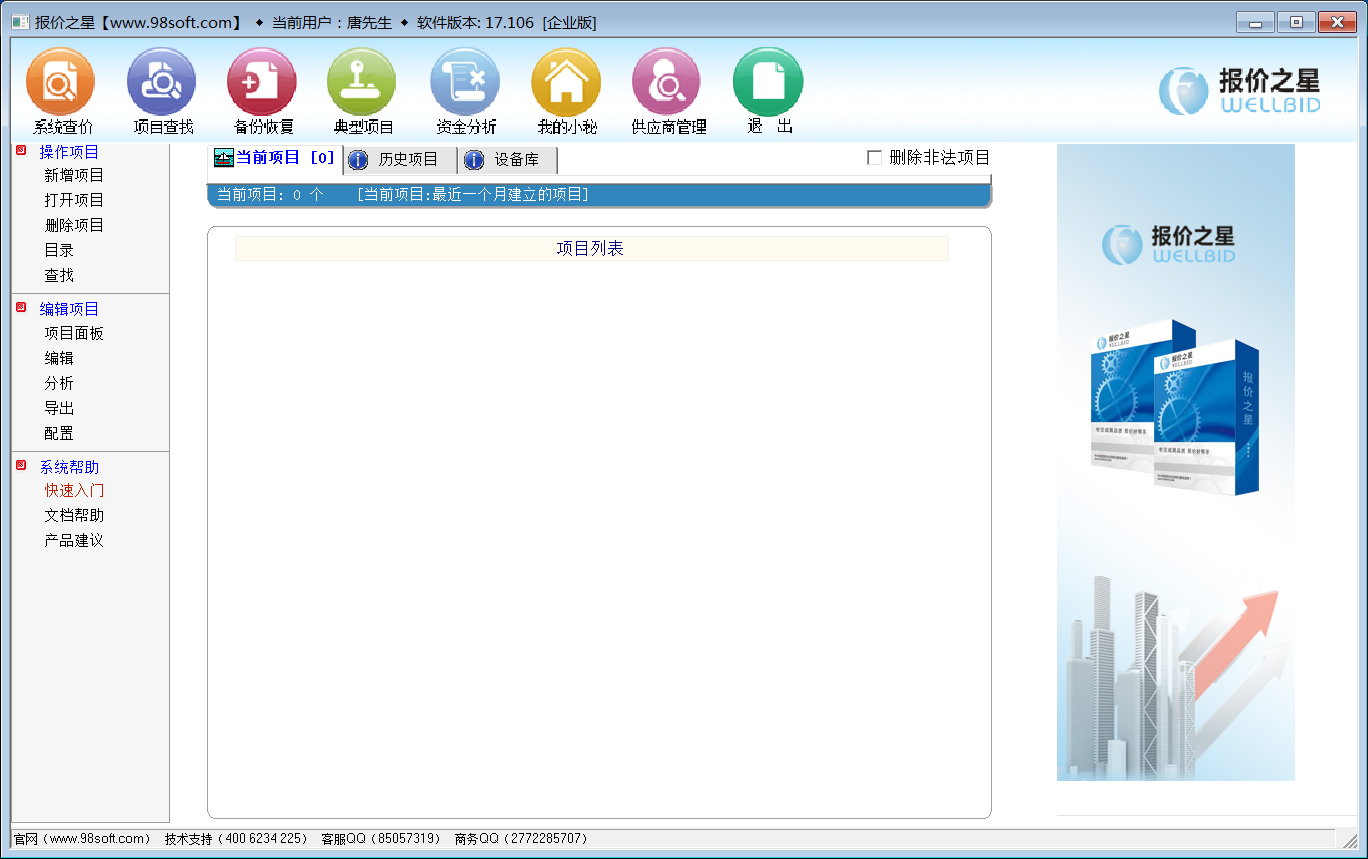Switch to the 当前项目 [0] tab
The height and width of the screenshot is (859, 1368).
tap(275, 158)
